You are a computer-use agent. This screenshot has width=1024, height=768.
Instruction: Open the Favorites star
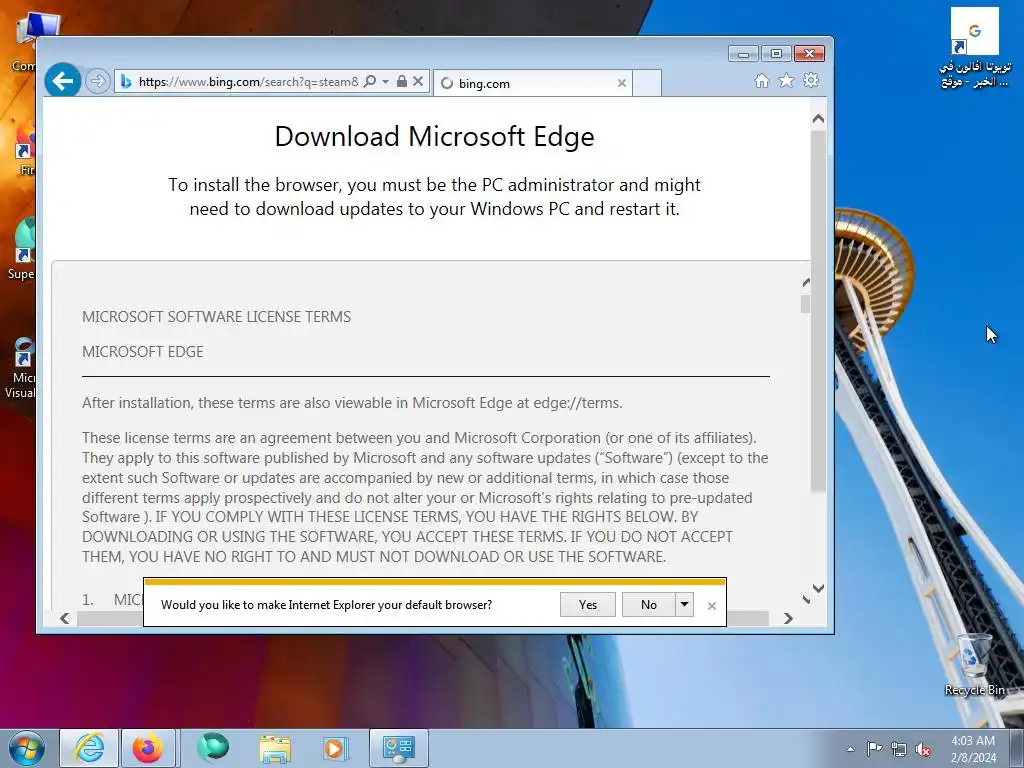tap(786, 80)
